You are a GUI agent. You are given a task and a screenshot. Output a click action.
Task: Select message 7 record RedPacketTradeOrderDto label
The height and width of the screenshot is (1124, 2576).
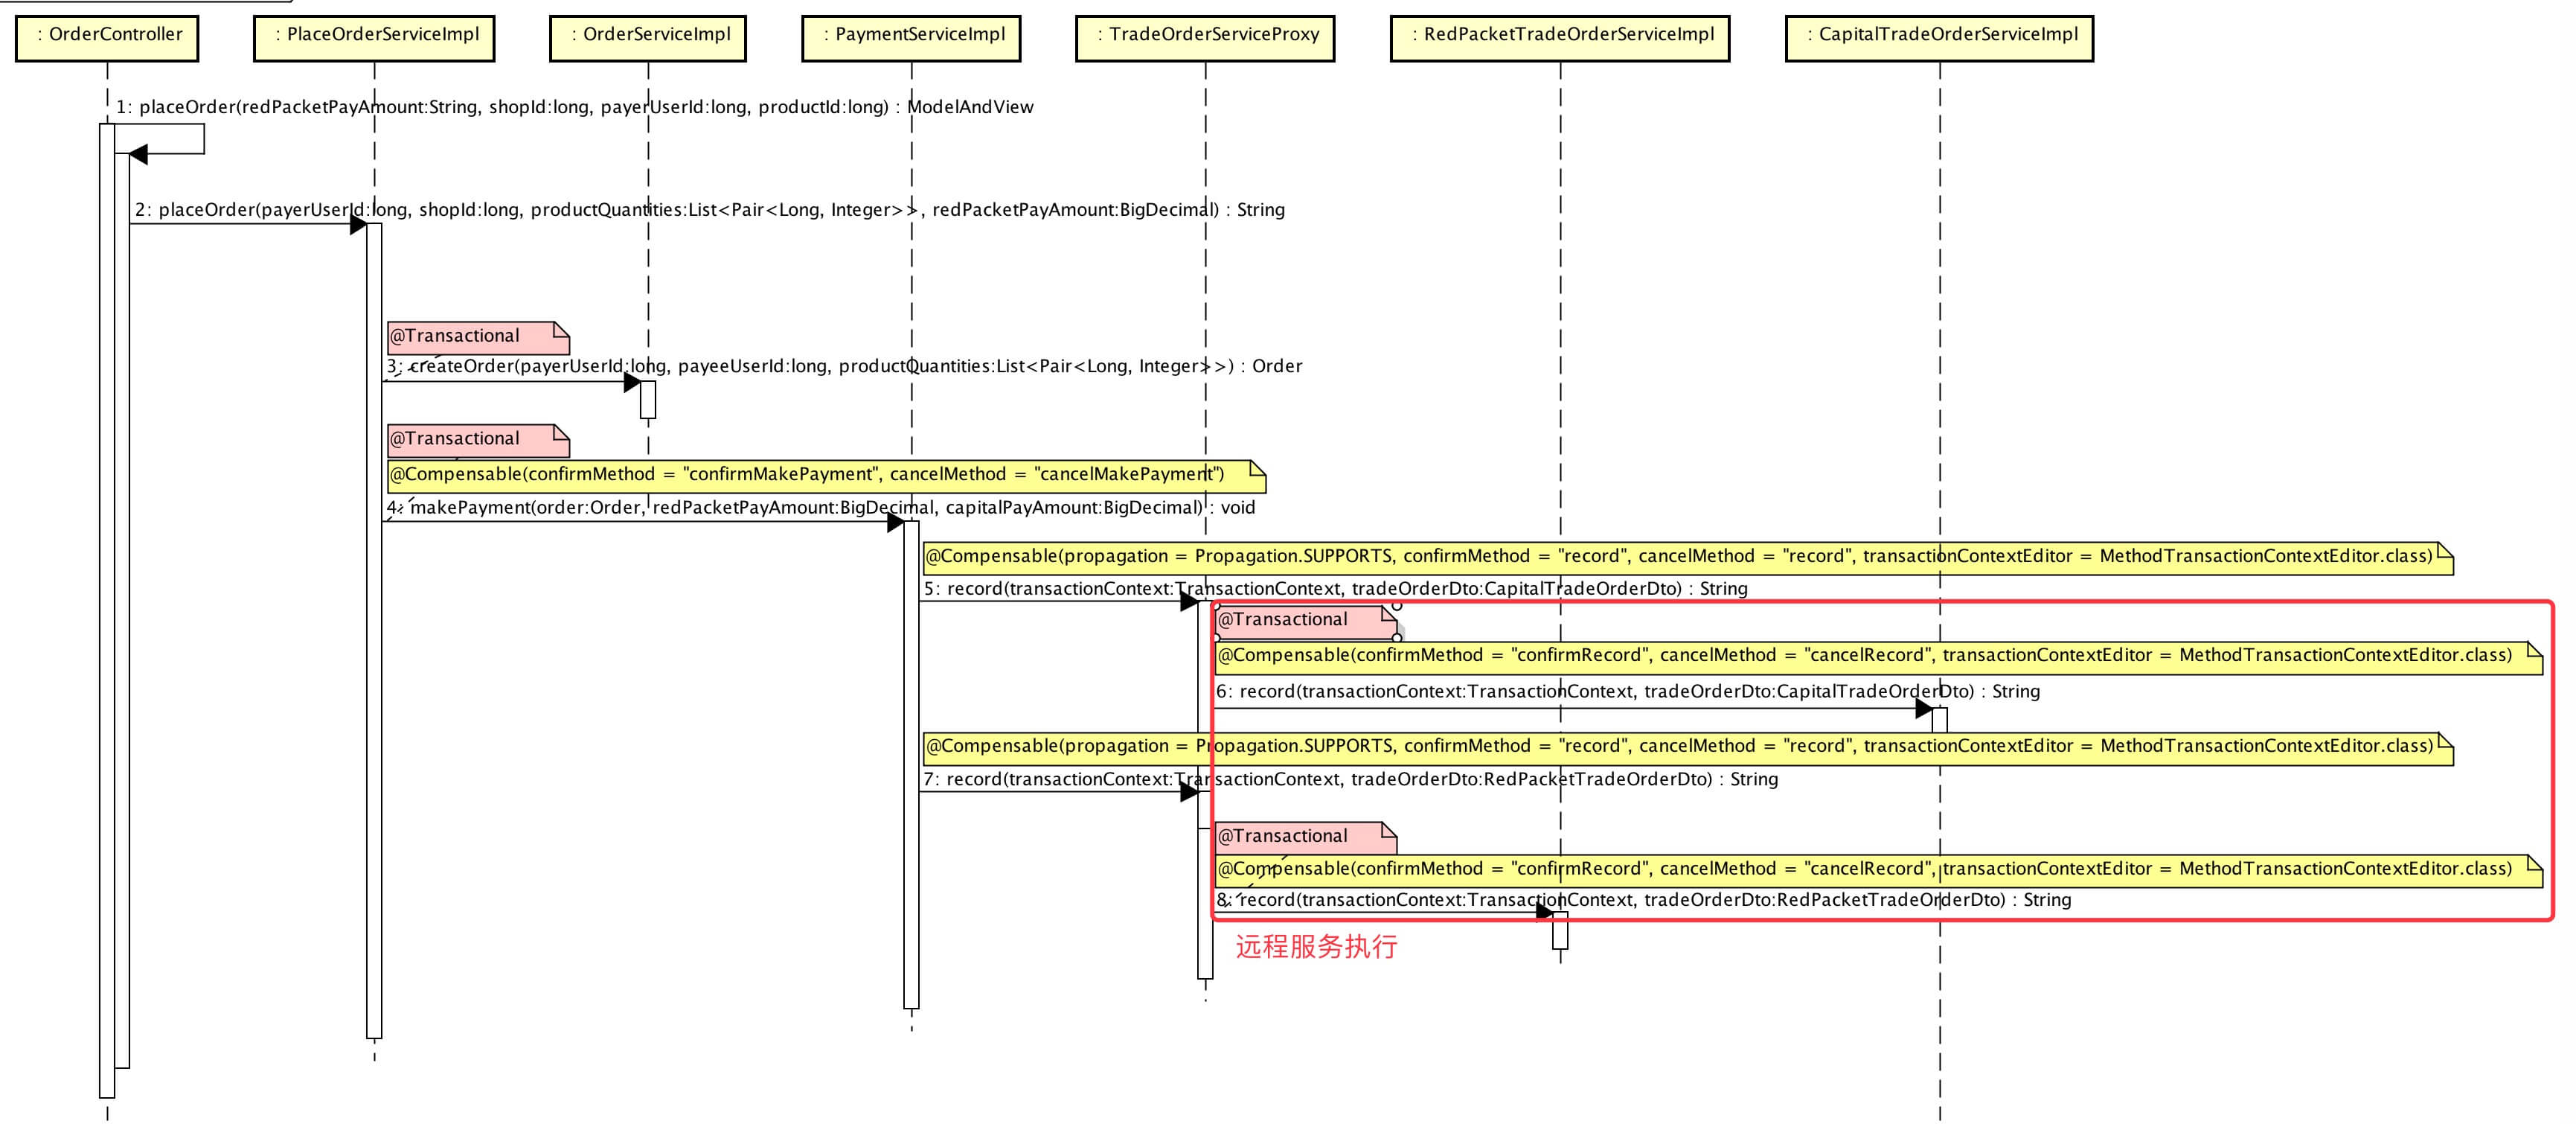click(x=1350, y=780)
